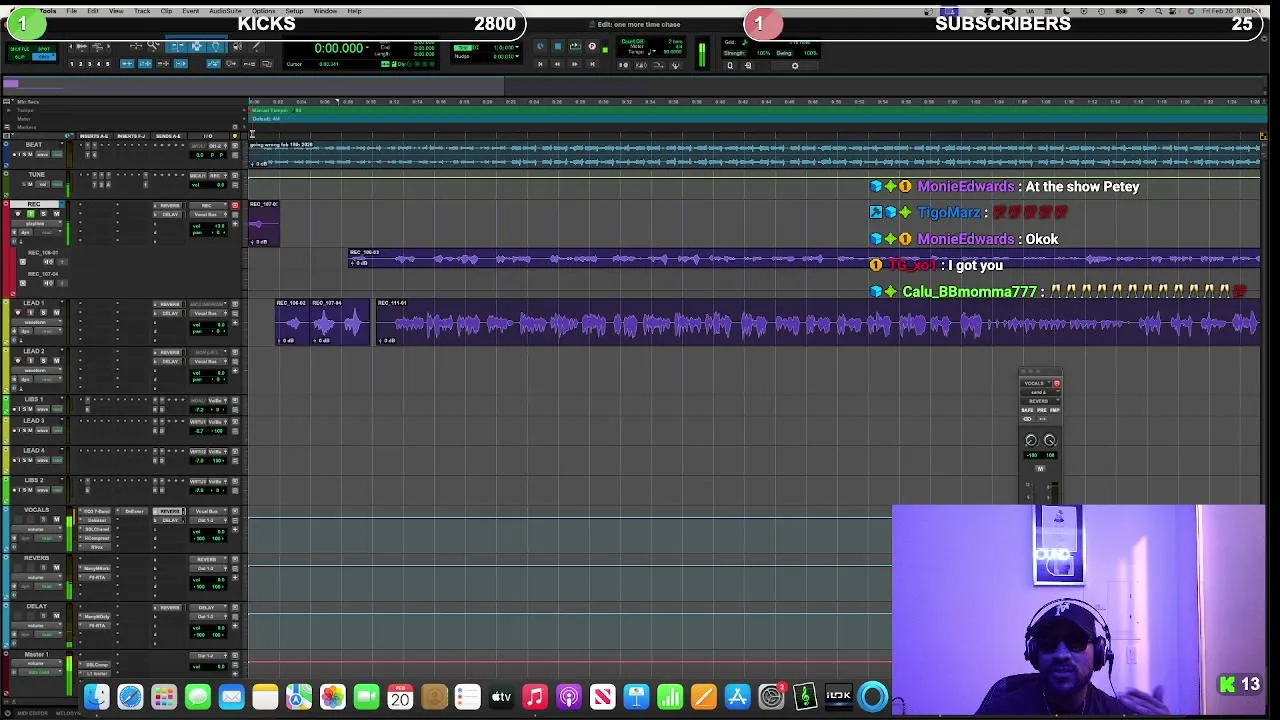Open the Photos app in Dock
1280x720 pixels.
(332, 696)
